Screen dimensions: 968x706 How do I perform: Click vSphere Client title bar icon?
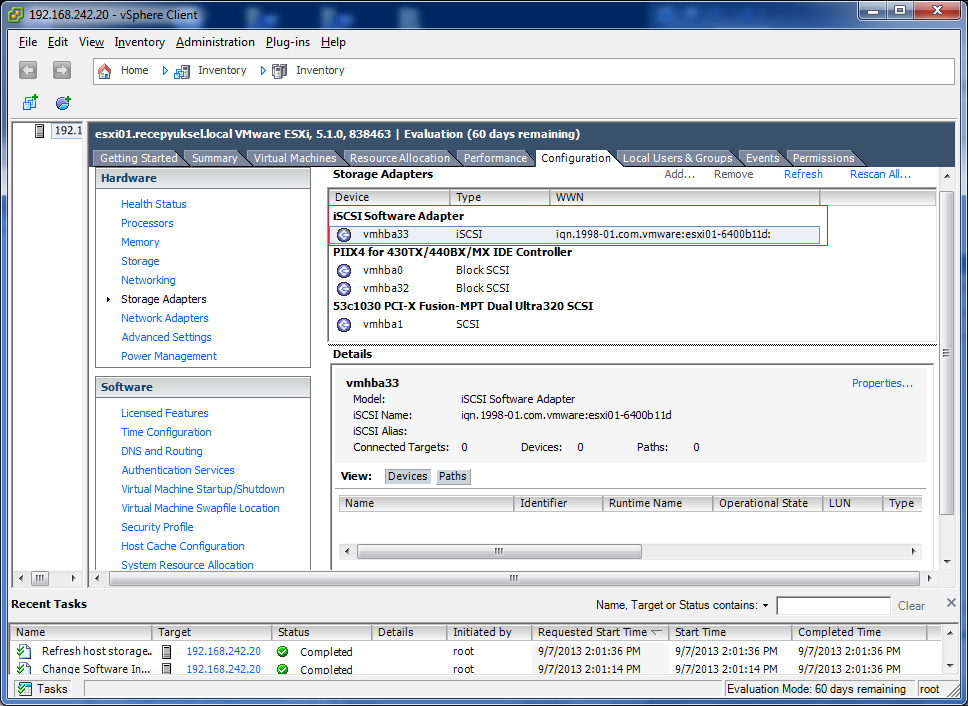point(15,13)
